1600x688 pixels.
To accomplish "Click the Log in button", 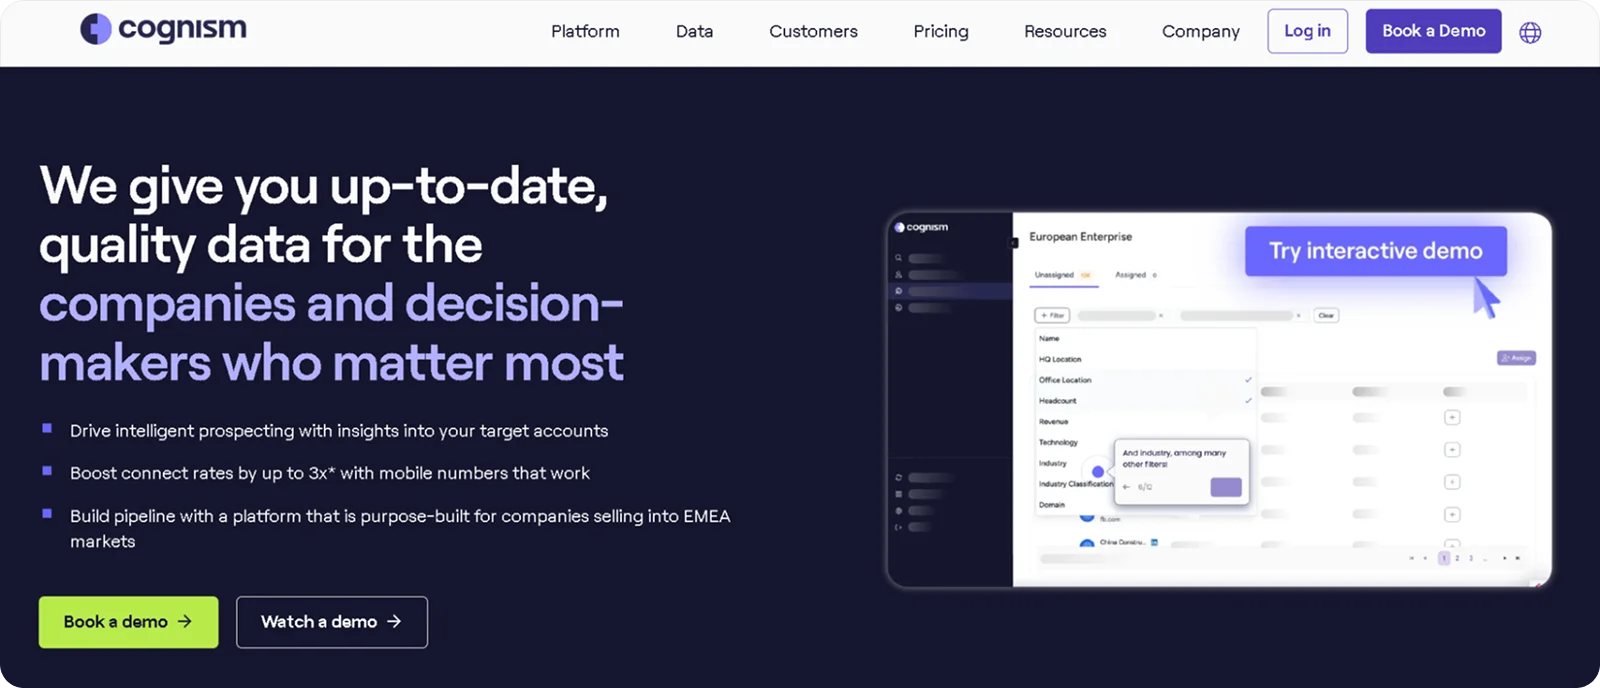I will point(1307,31).
